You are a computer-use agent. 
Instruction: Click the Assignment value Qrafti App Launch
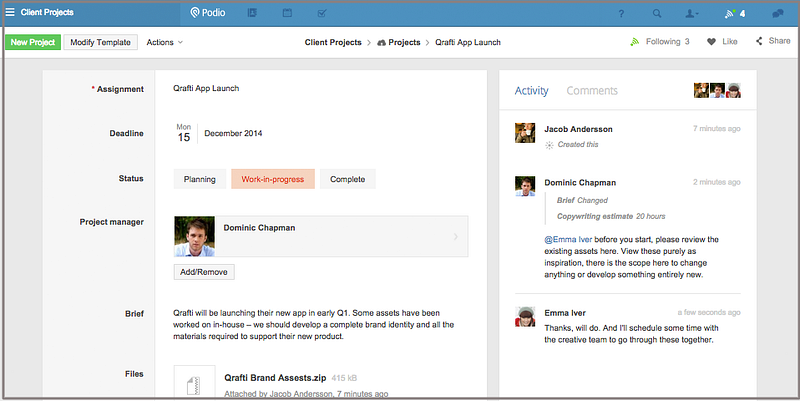(x=206, y=88)
